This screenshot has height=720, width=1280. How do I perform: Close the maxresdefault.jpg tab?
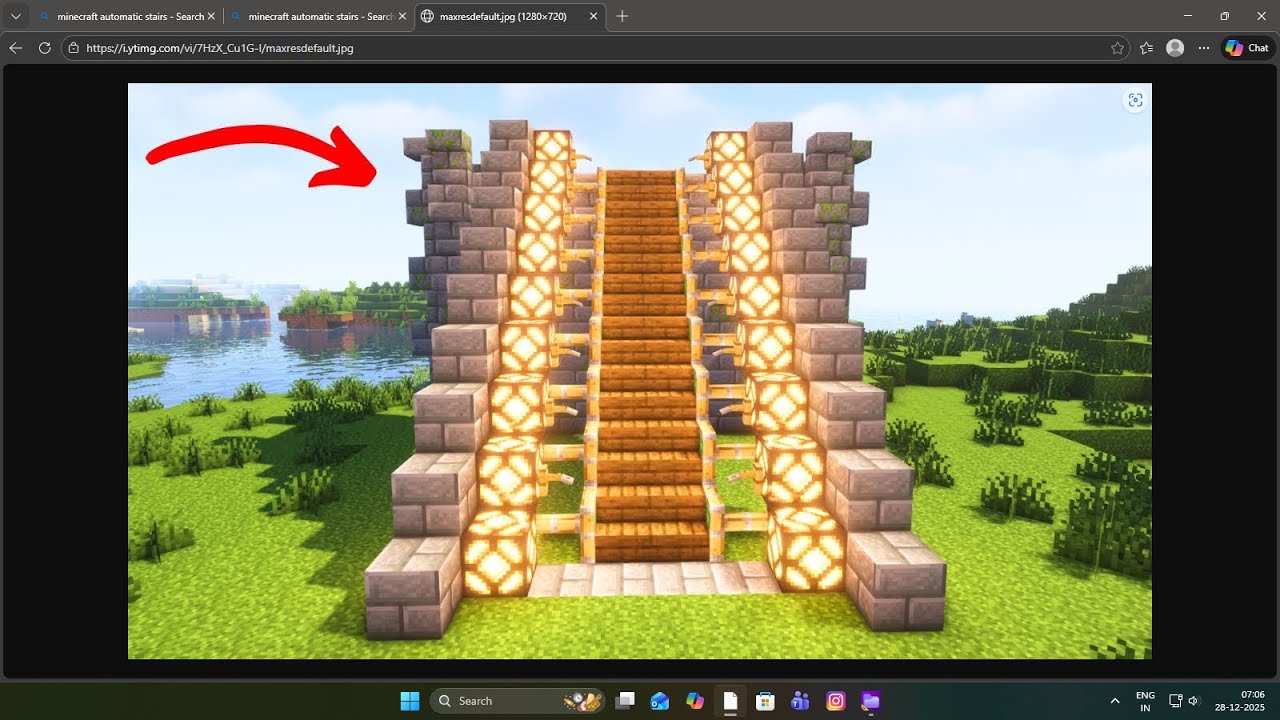click(593, 16)
